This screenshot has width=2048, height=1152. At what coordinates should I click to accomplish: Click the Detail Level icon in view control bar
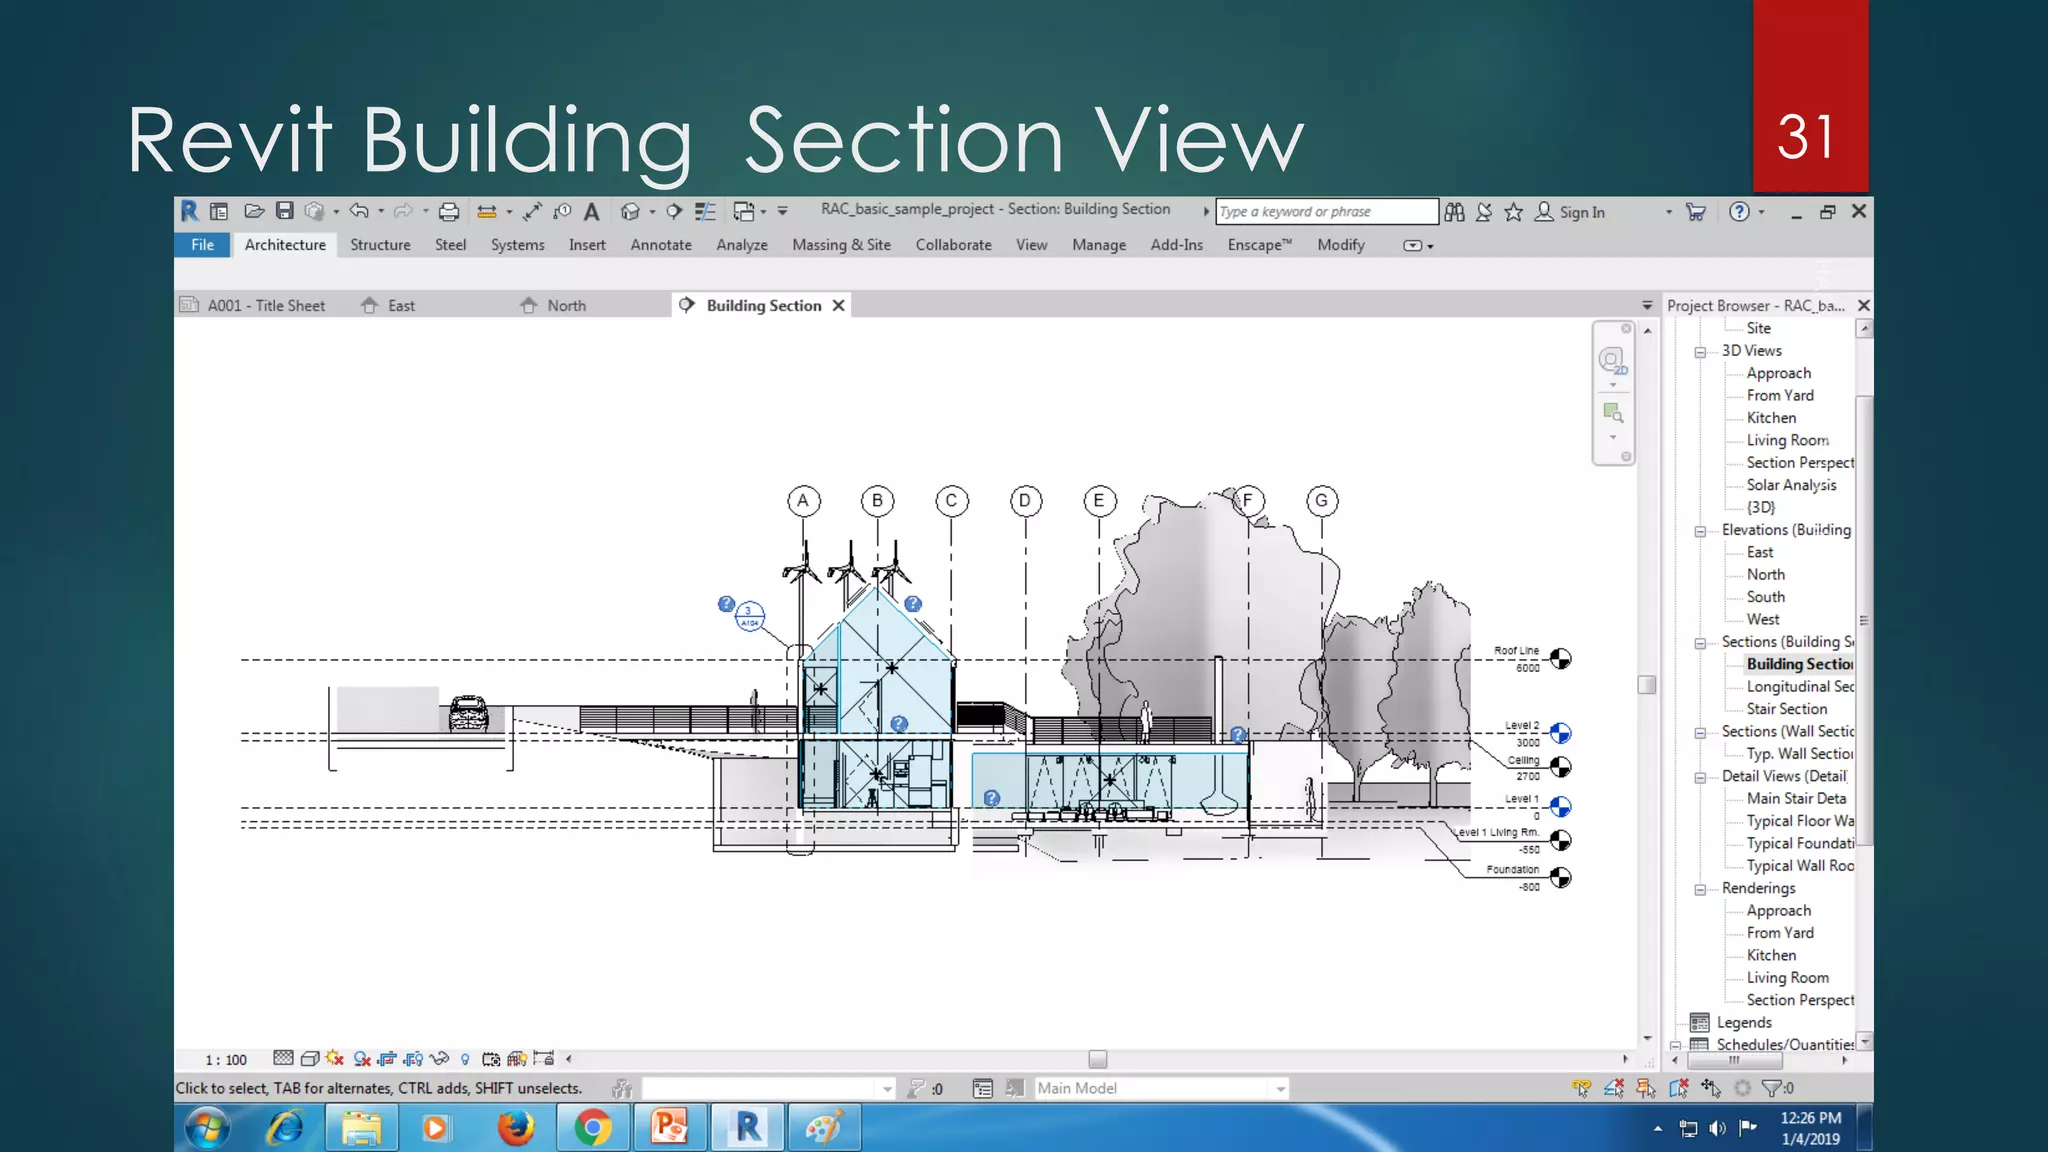[283, 1058]
